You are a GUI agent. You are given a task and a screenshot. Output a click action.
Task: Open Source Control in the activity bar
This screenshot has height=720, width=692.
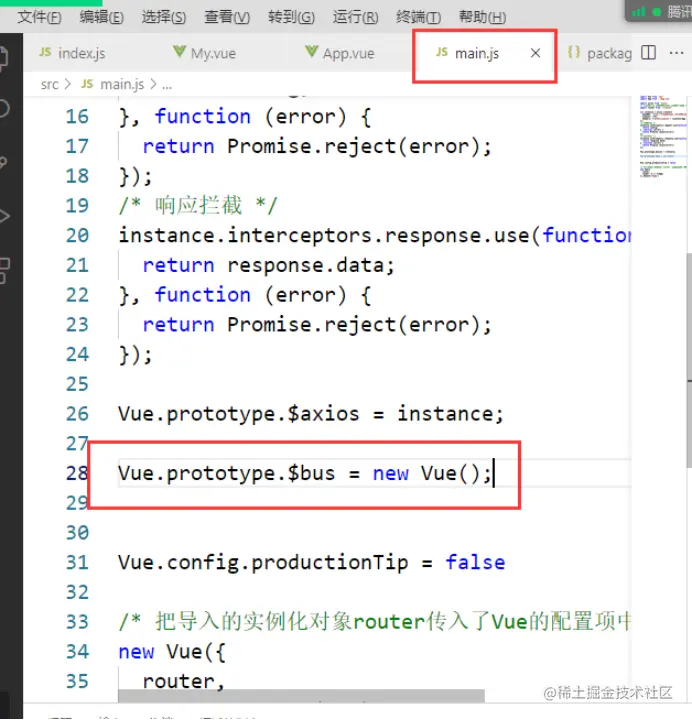point(4,162)
